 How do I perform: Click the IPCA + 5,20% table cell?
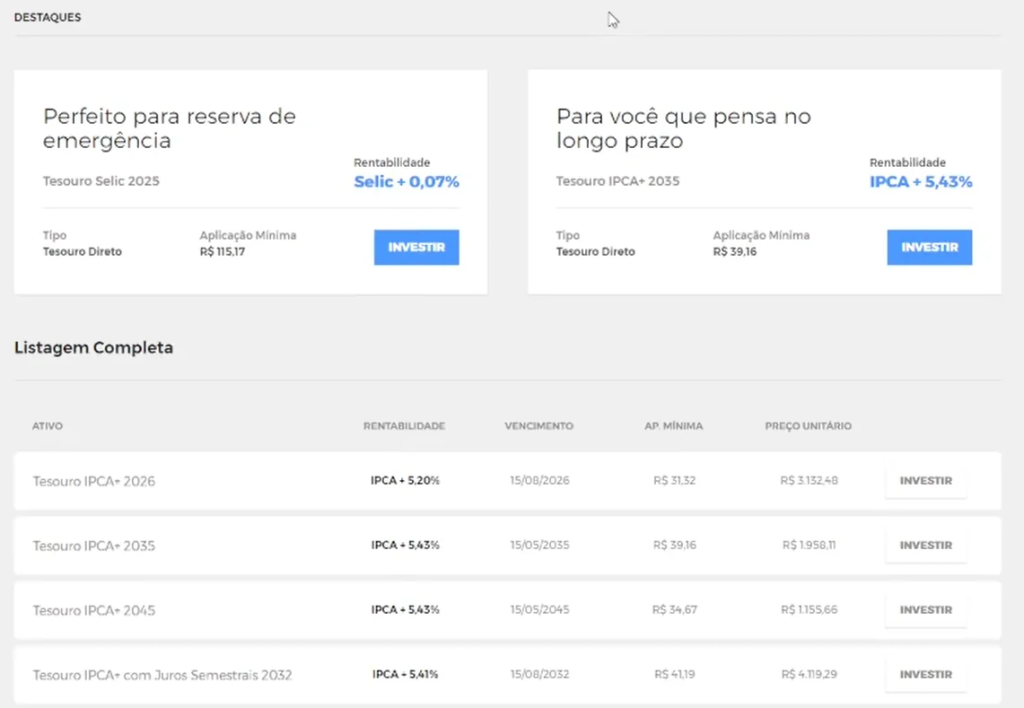coord(405,481)
